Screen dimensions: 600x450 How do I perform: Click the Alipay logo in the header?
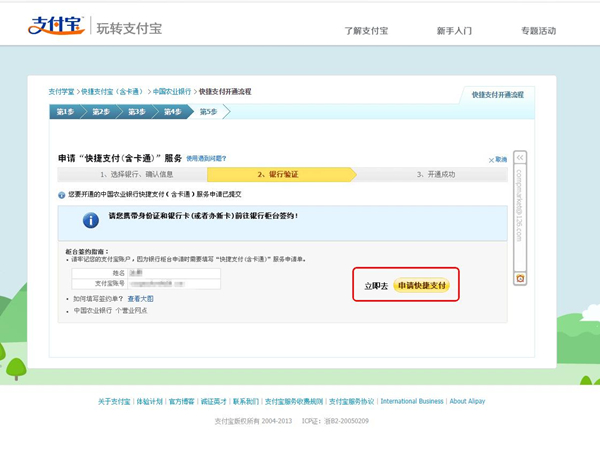pos(56,25)
